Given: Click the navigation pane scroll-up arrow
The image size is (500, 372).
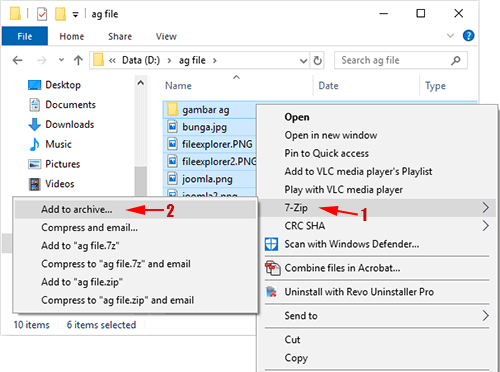Looking at the screenshot, I should pyautogui.click(x=141, y=83).
